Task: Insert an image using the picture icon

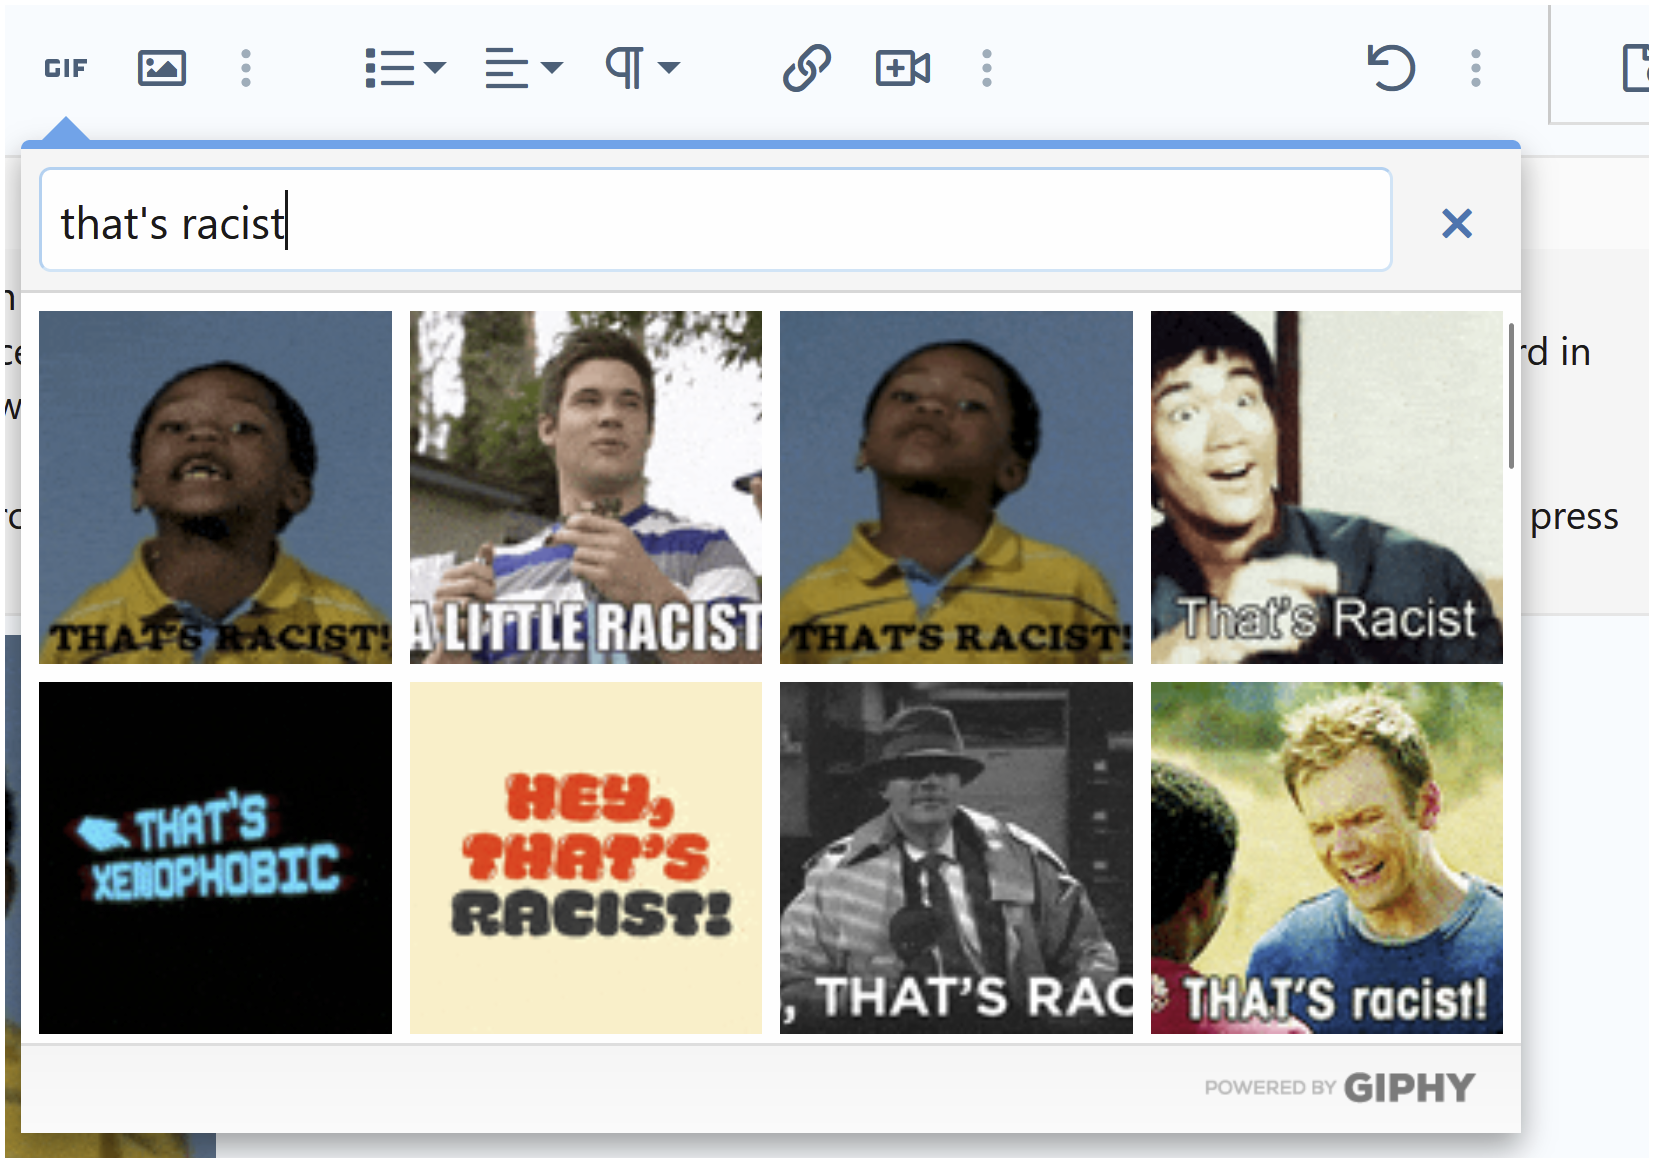Action: point(162,68)
